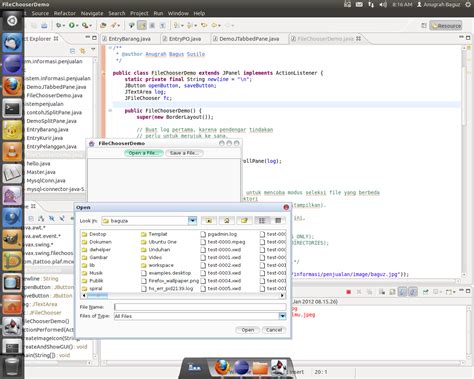The image size is (474, 379).
Task: Click the Open button in Open dialog
Action: tap(248, 330)
